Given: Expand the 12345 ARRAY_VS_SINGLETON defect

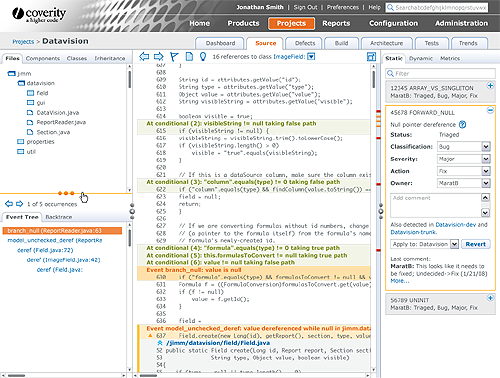Looking at the screenshot, I should point(490,86).
